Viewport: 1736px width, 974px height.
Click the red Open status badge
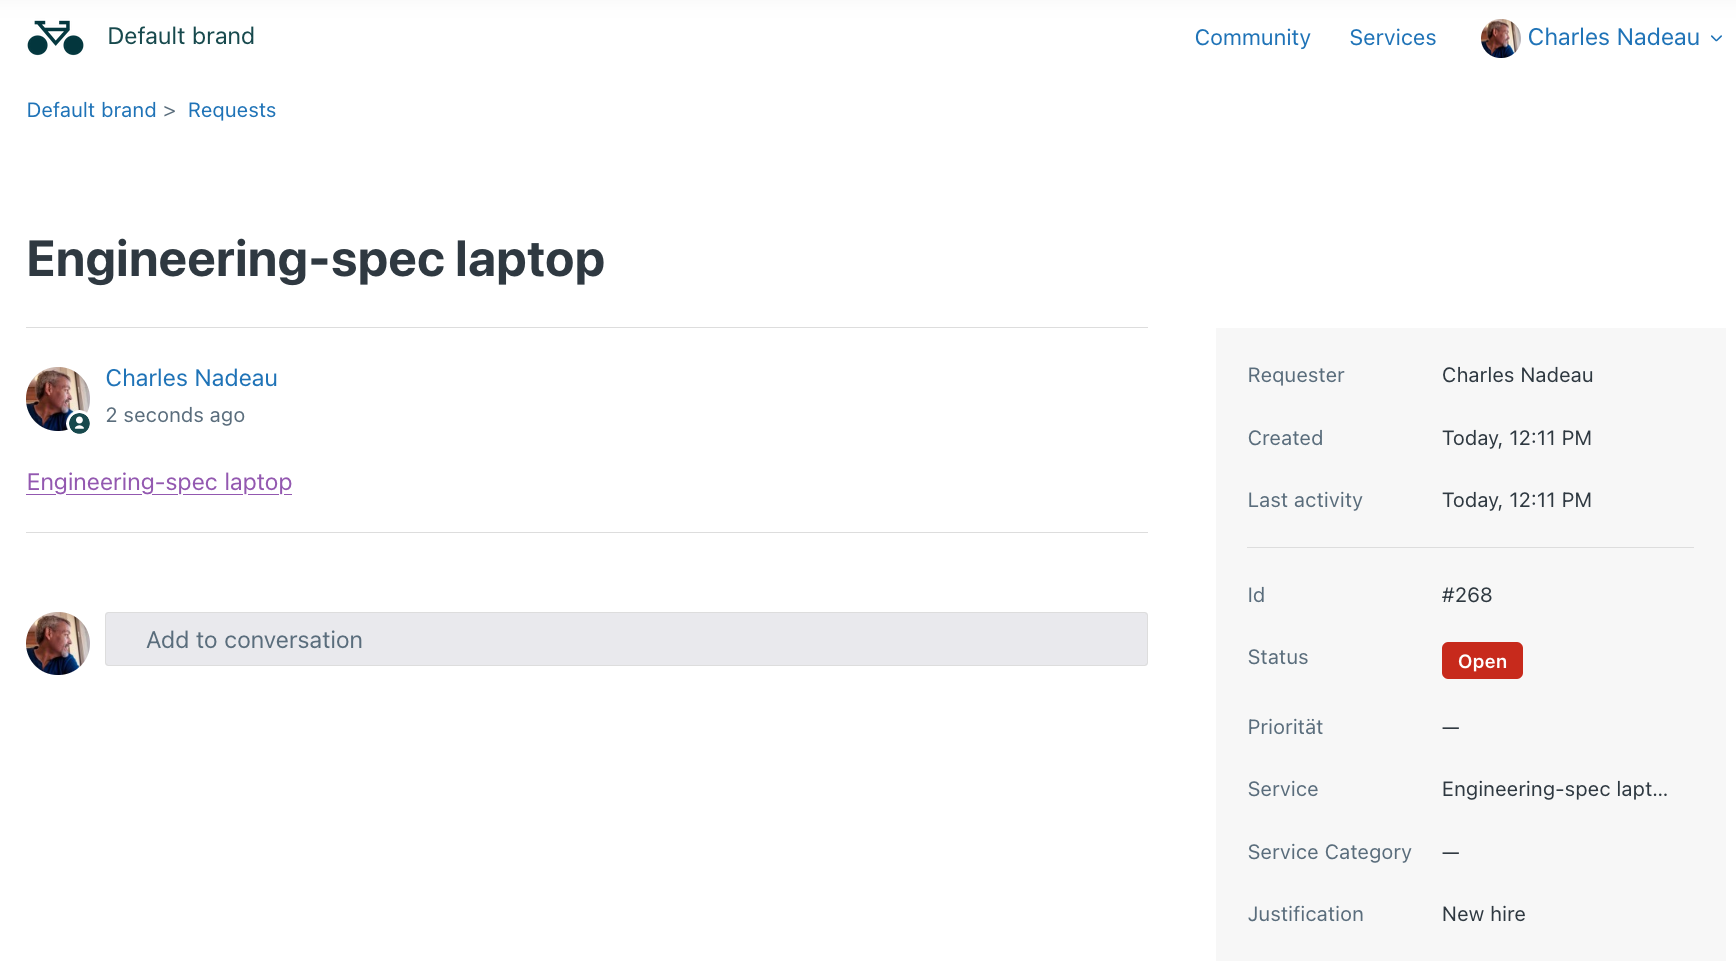pyautogui.click(x=1481, y=661)
